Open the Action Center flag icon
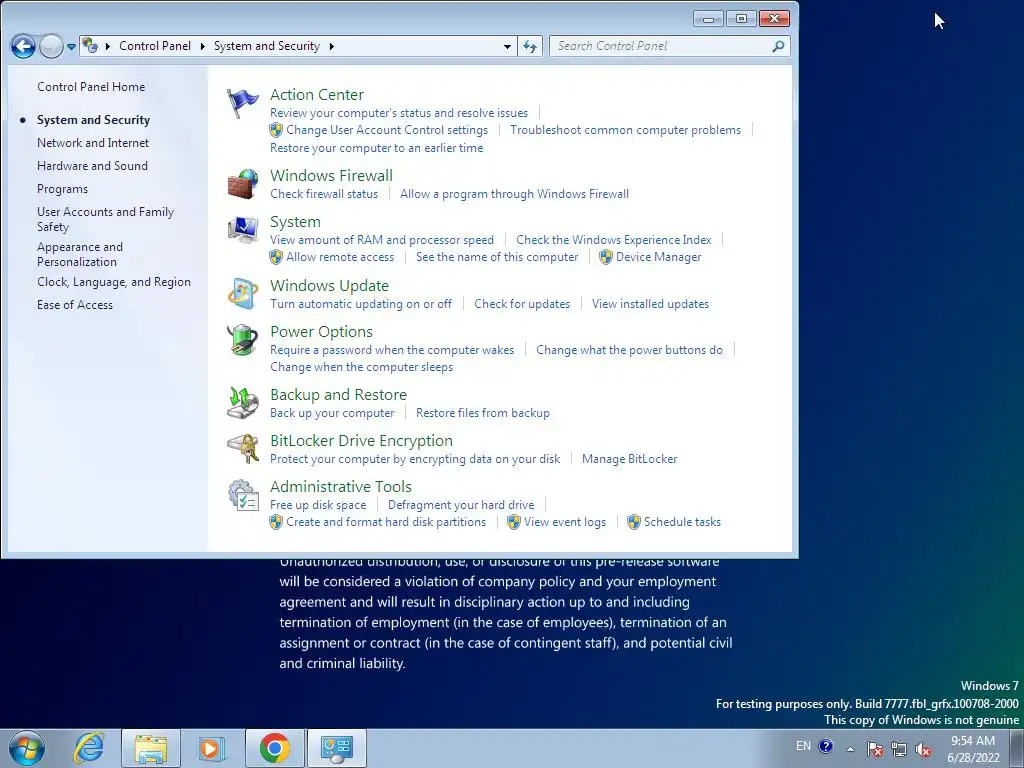Viewport: 1024px width, 768px height. coord(242,104)
